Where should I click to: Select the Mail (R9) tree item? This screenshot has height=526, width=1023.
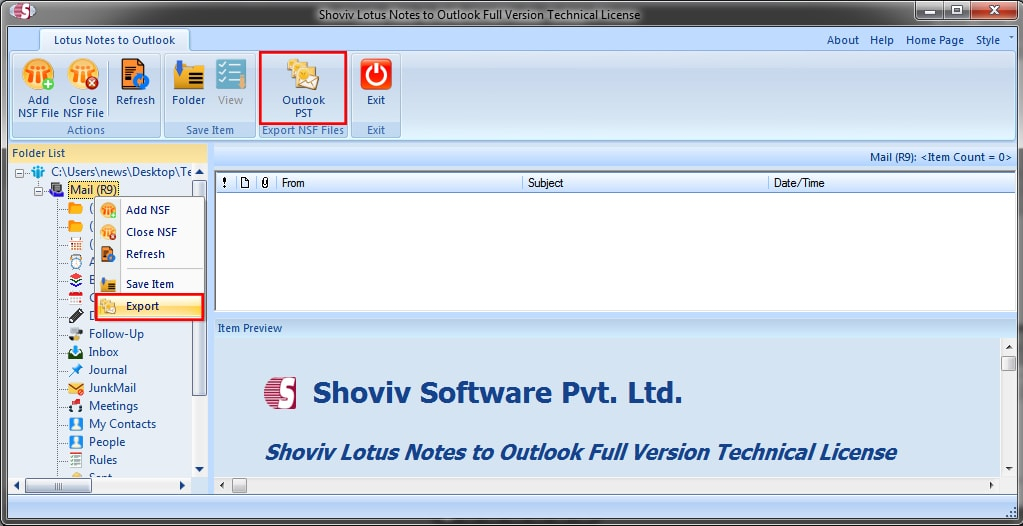(93, 189)
